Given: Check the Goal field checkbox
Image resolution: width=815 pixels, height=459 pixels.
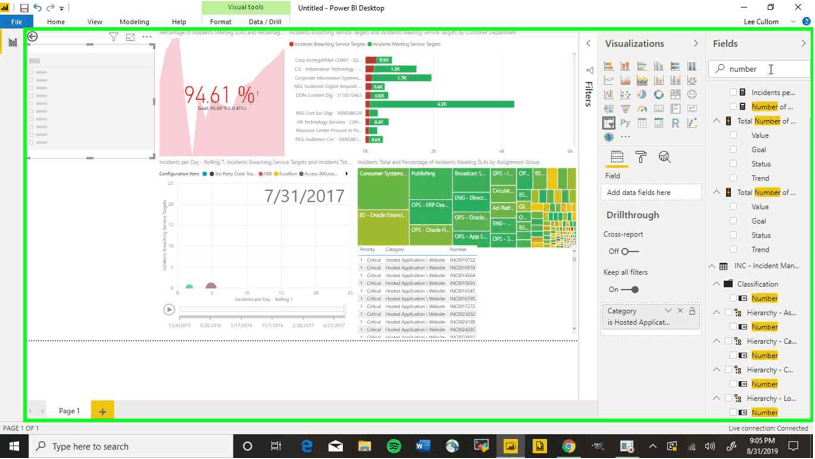Looking at the screenshot, I should click(733, 150).
